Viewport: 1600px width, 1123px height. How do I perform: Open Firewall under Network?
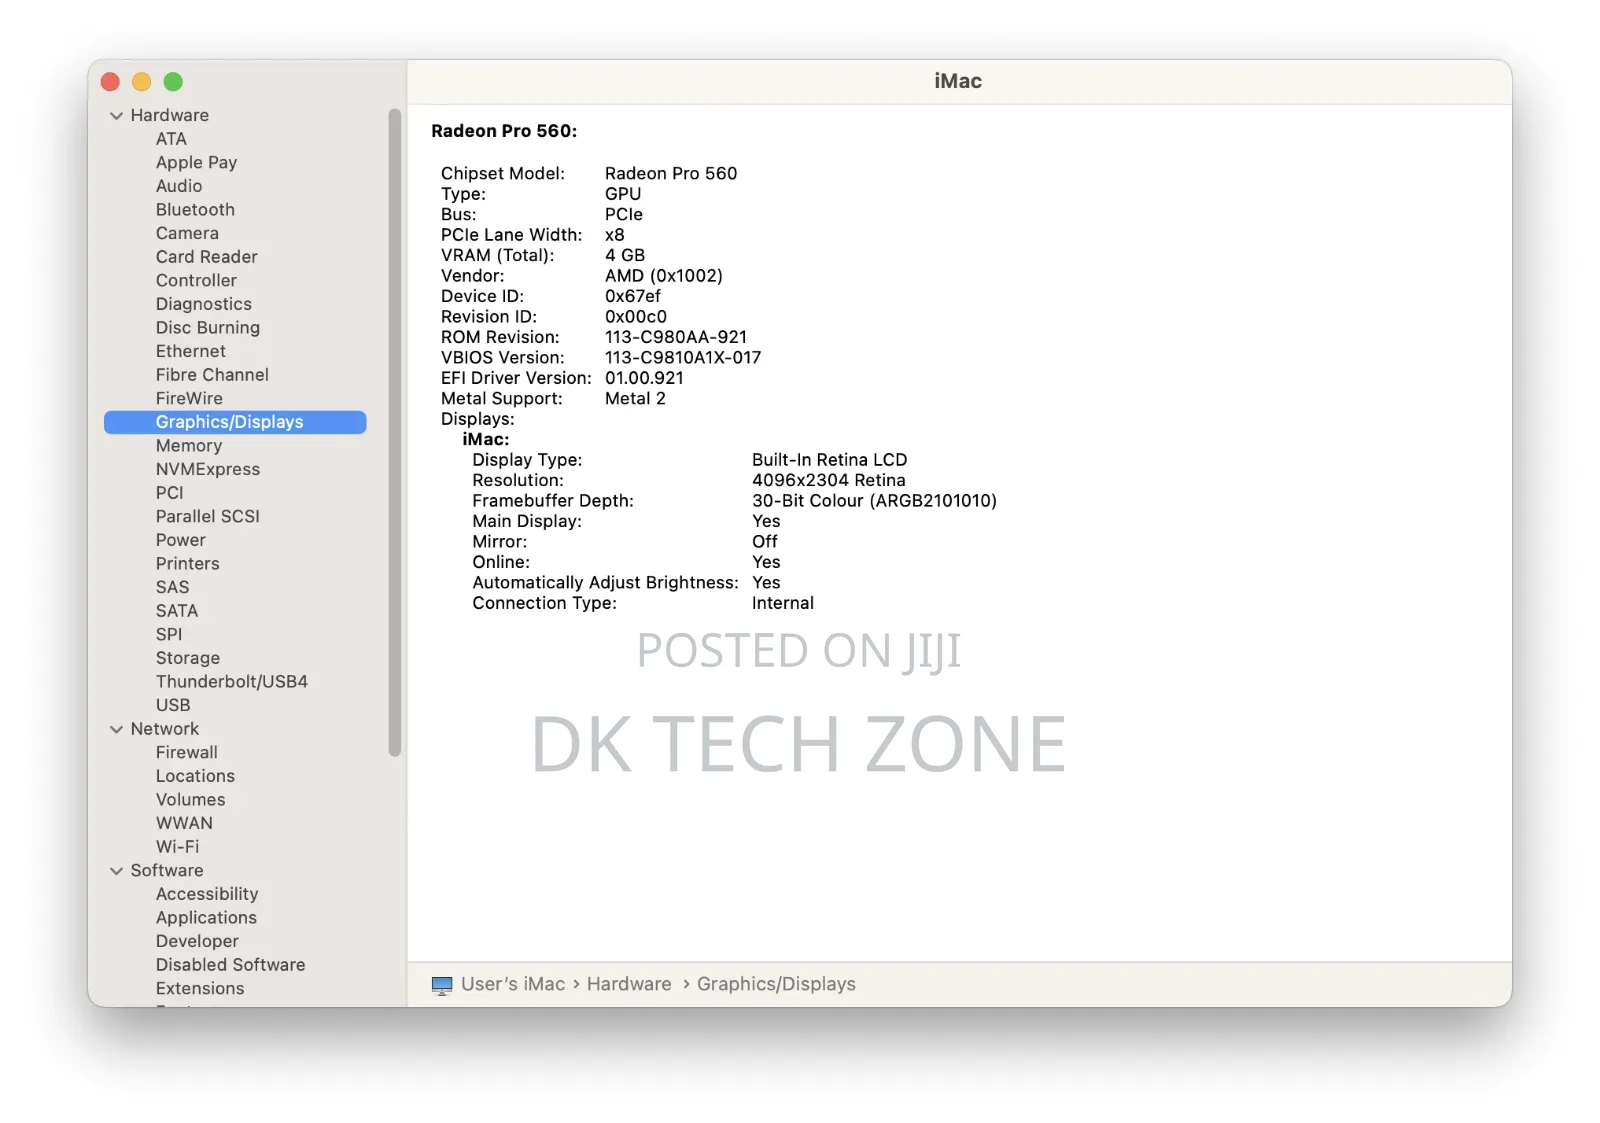(186, 753)
